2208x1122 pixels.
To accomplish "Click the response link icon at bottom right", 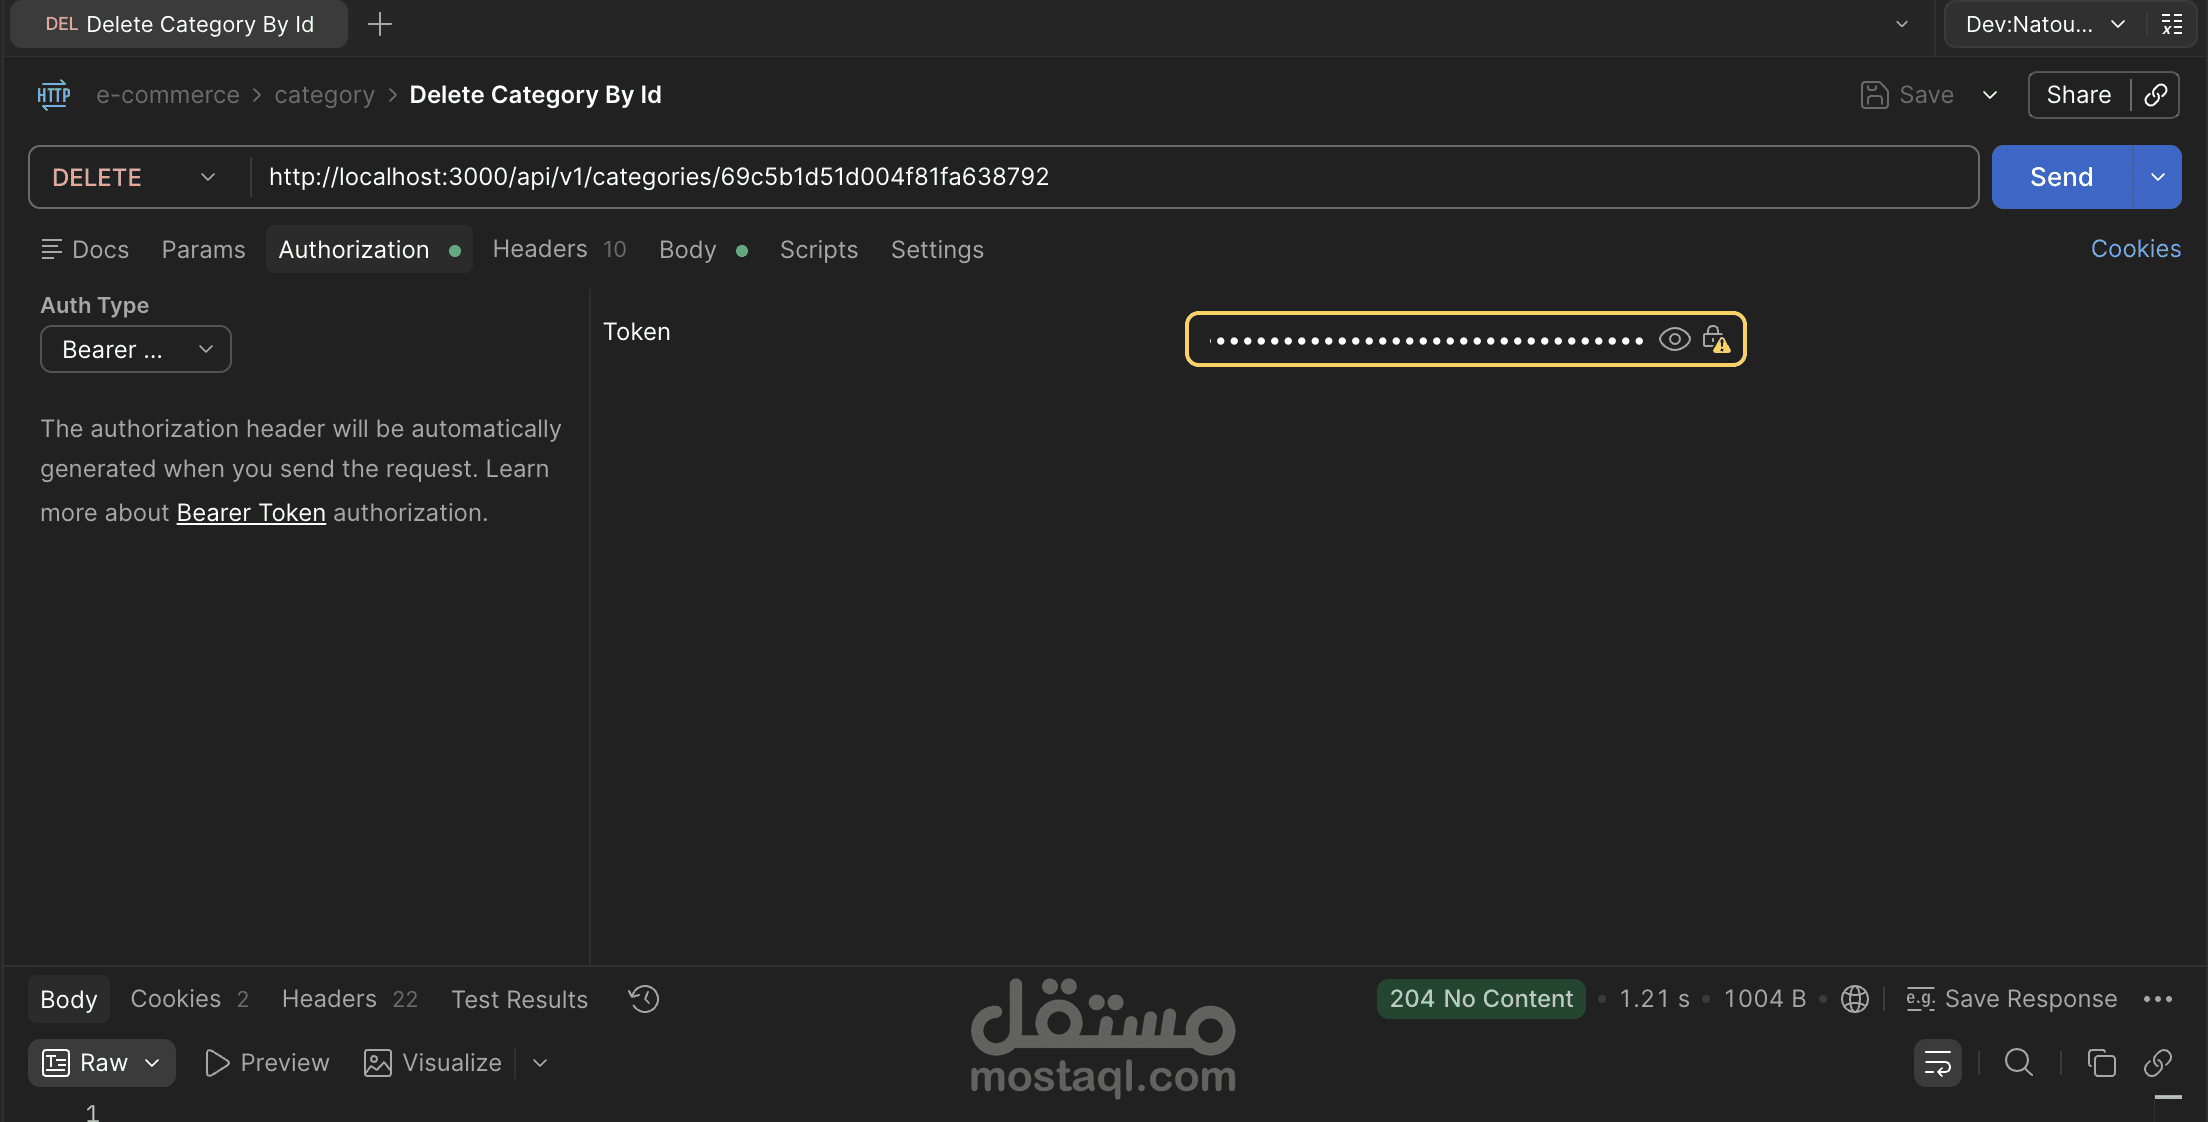I will point(2158,1063).
